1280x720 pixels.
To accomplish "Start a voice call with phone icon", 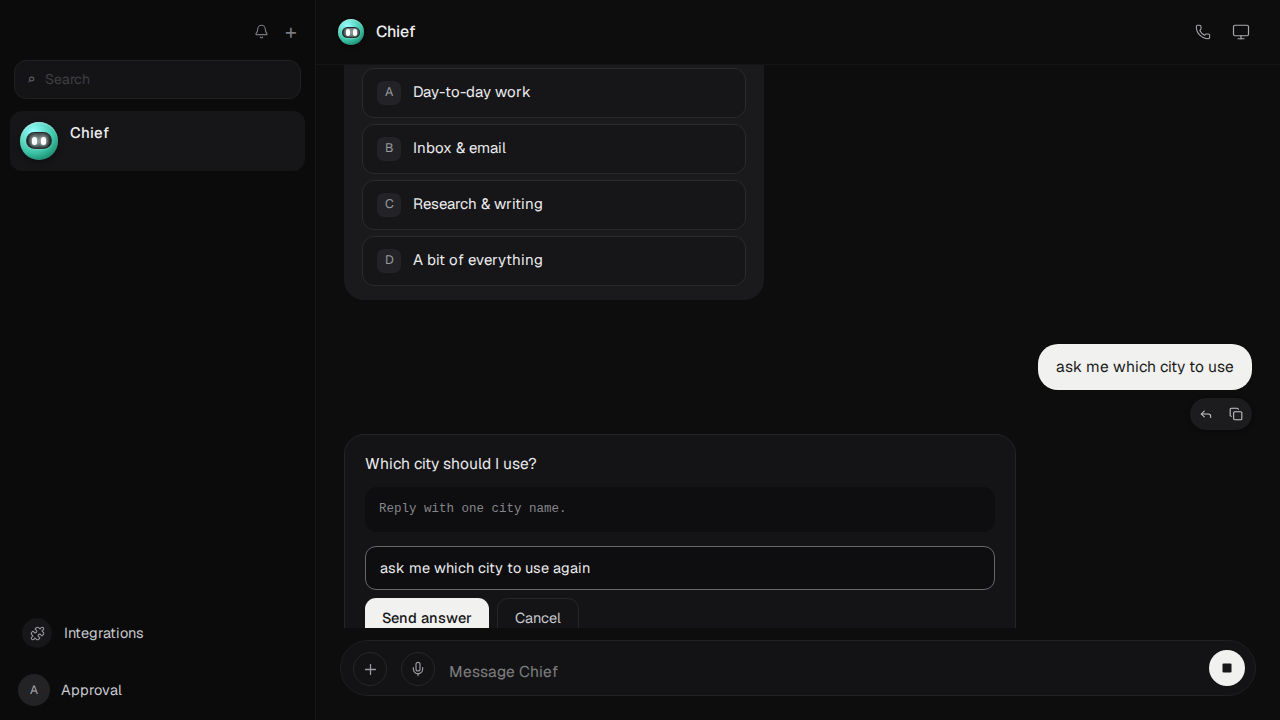I will [1203, 32].
